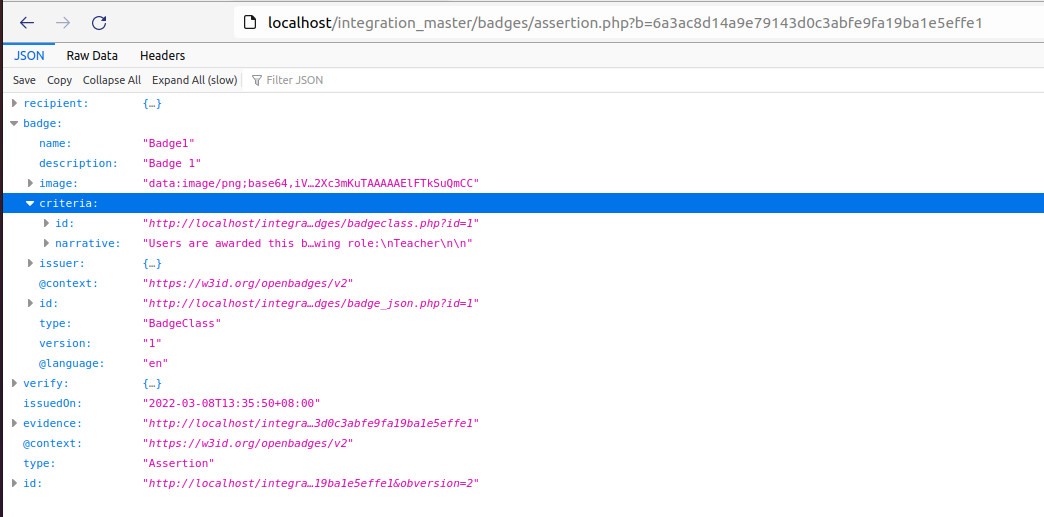
Task: Click the assertion id URL with obversion=2
Action: click(x=311, y=483)
